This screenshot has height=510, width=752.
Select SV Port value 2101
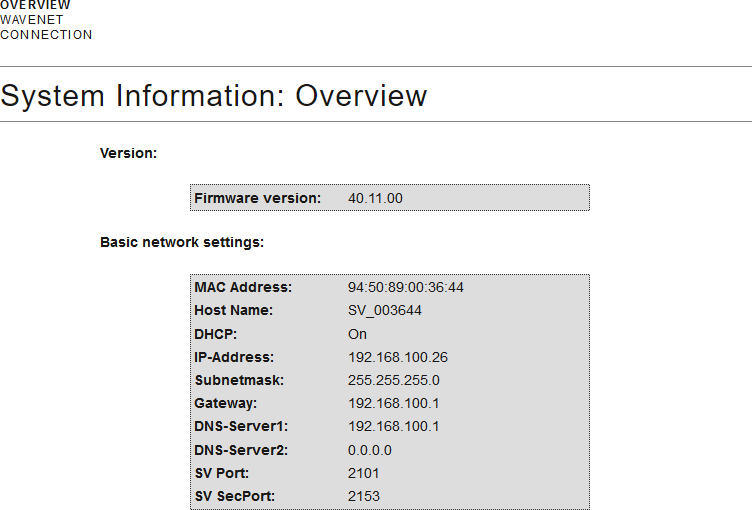tap(363, 473)
